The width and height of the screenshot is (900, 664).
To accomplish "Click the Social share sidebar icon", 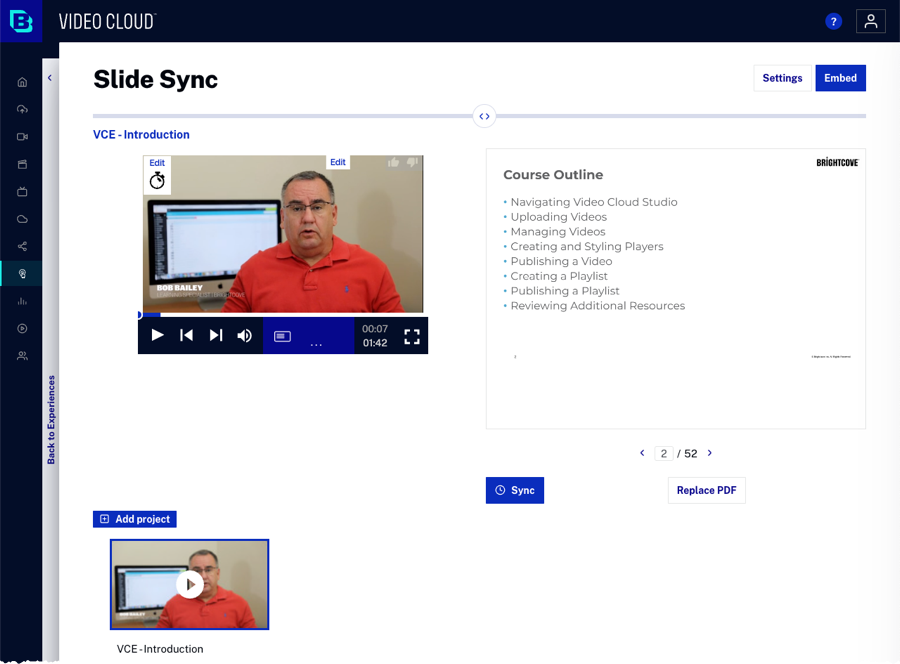I will (22, 246).
